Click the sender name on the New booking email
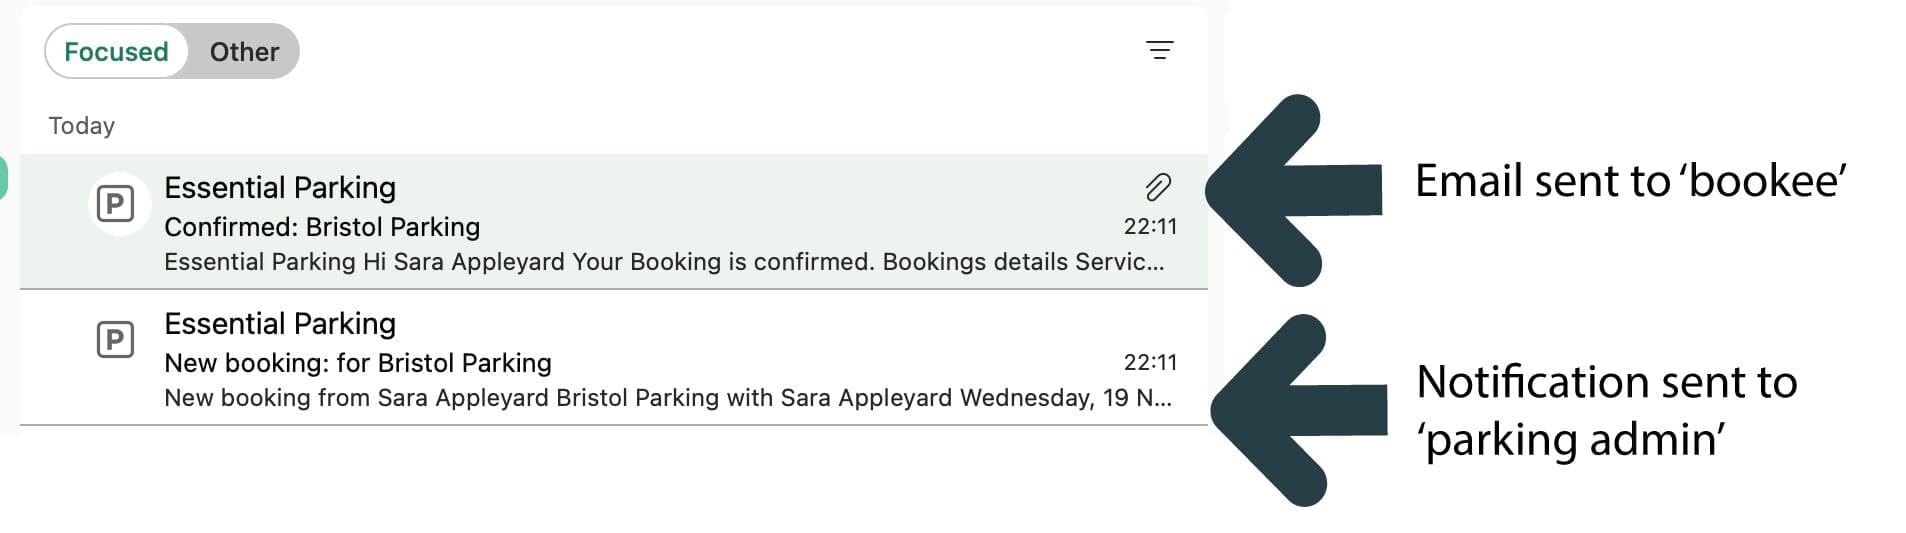Screen dimensions: 1906x533 coord(280,324)
